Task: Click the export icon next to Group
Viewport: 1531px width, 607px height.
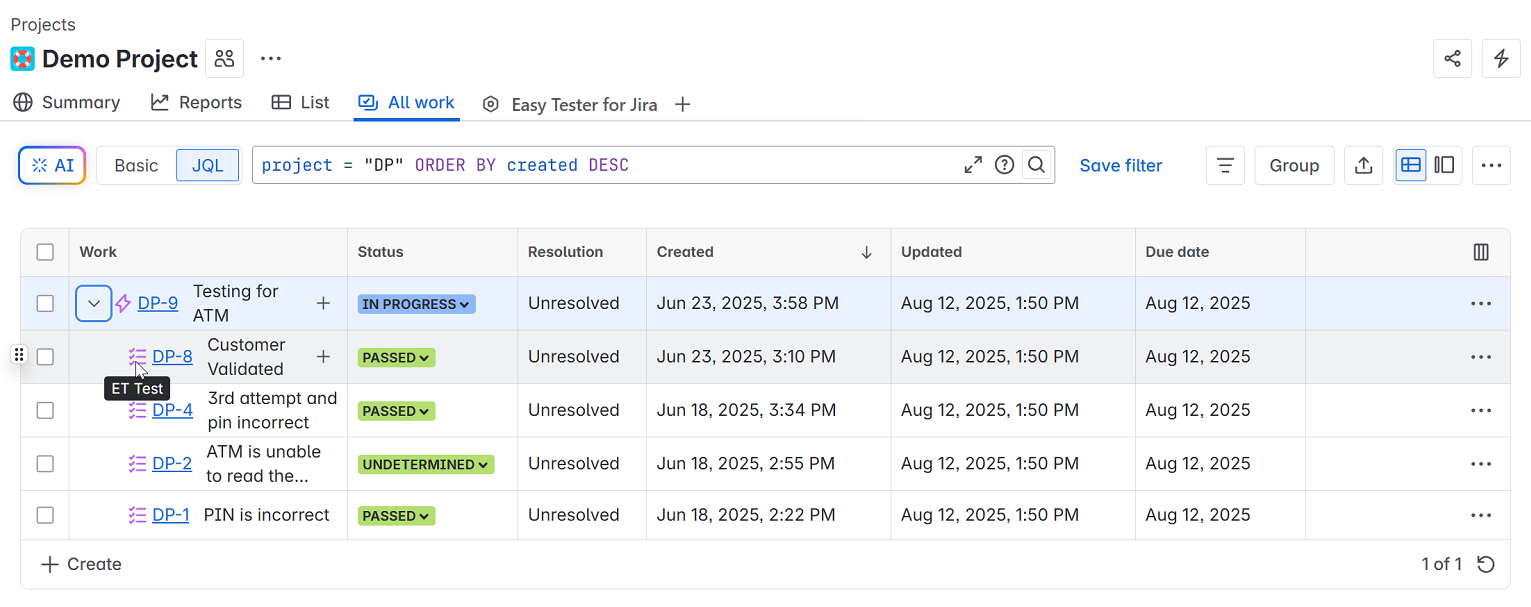Action: tap(1363, 165)
